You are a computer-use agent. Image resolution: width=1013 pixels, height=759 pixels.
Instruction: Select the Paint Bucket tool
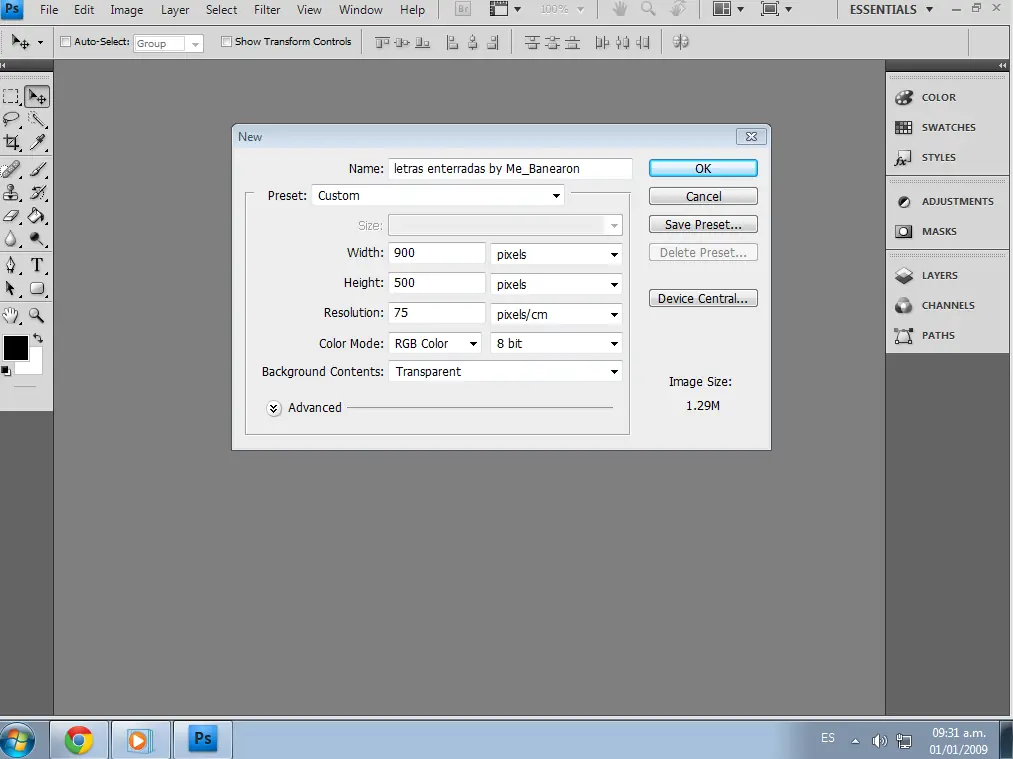click(x=37, y=216)
